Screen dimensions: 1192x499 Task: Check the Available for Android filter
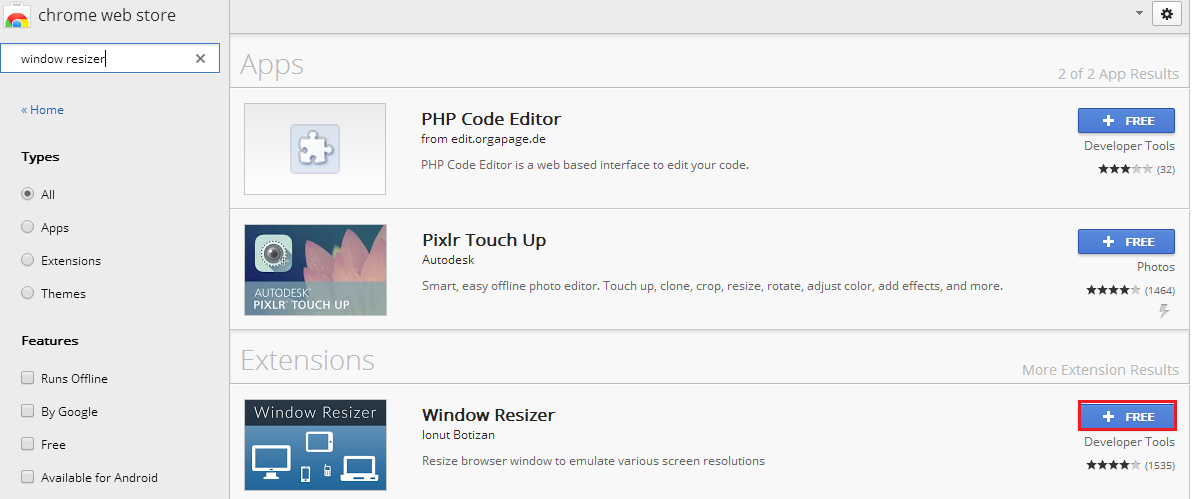[28, 477]
